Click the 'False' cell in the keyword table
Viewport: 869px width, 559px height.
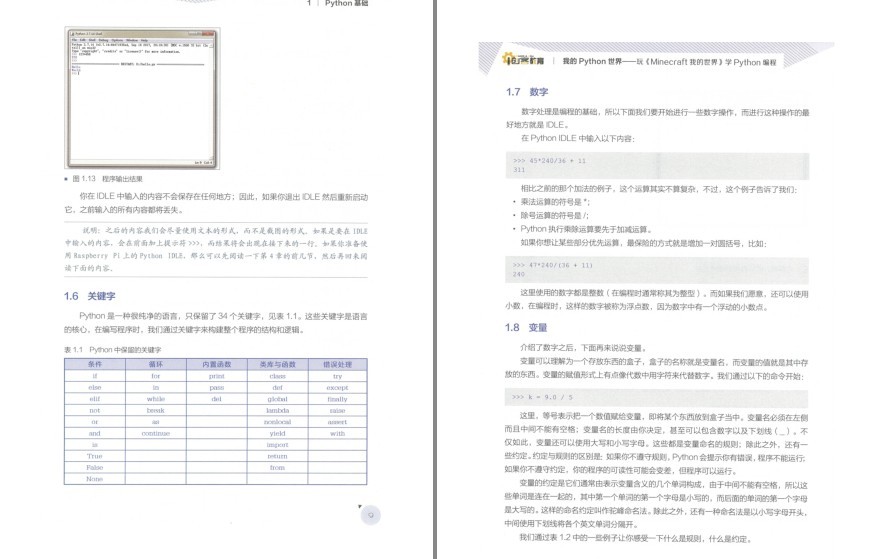[95, 468]
